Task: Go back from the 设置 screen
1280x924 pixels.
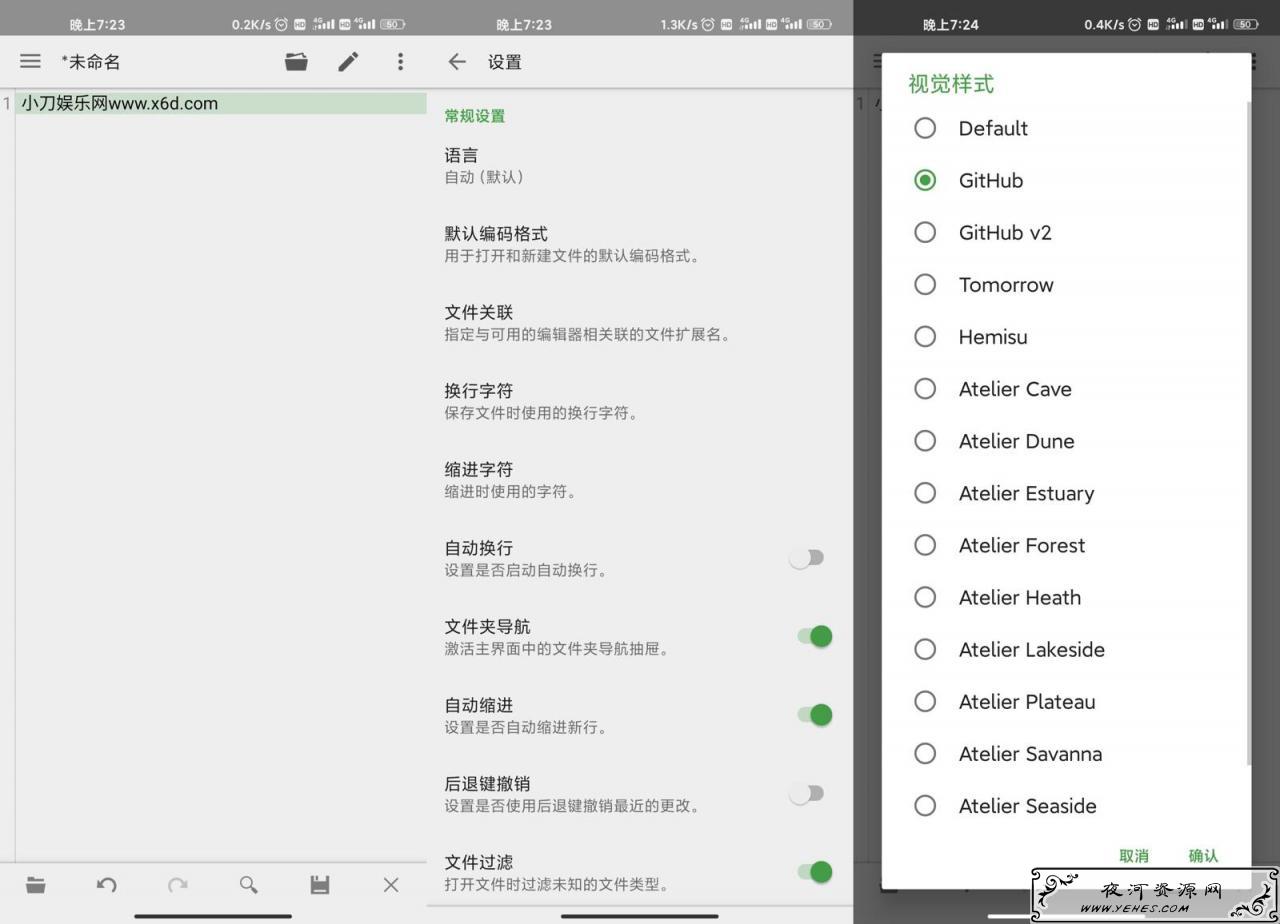Action: 457,62
